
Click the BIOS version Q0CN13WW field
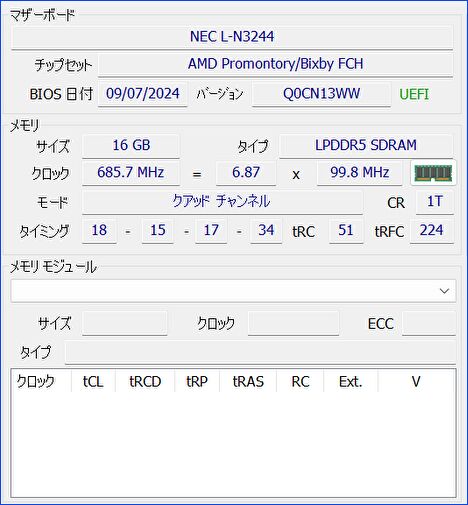coord(321,94)
